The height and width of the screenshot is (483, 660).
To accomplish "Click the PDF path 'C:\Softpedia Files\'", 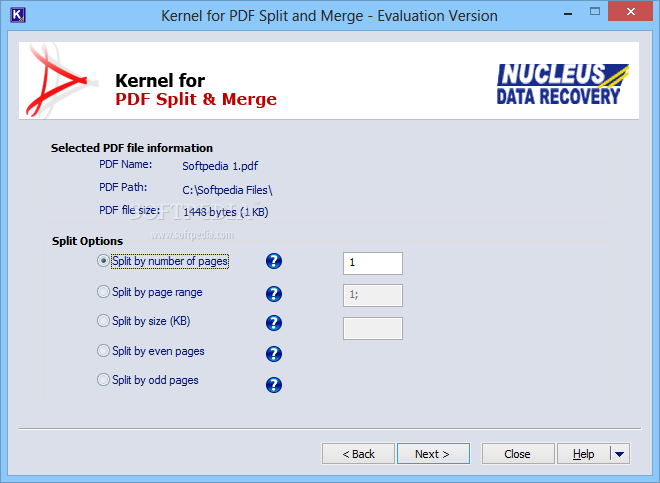I will (x=227, y=190).
